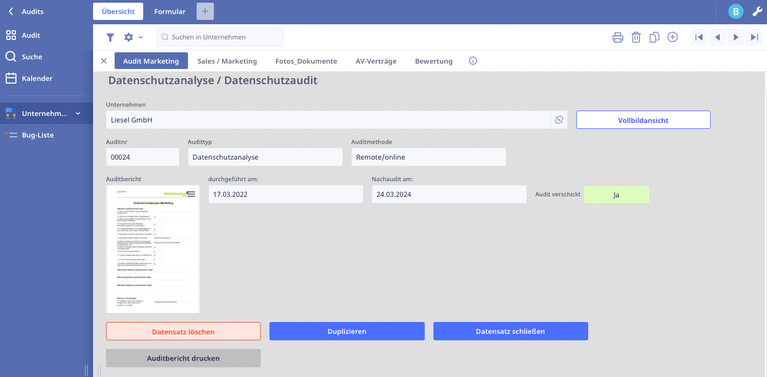The image size is (767, 377).
Task: Duplicate record using the copy icon
Action: click(654, 37)
